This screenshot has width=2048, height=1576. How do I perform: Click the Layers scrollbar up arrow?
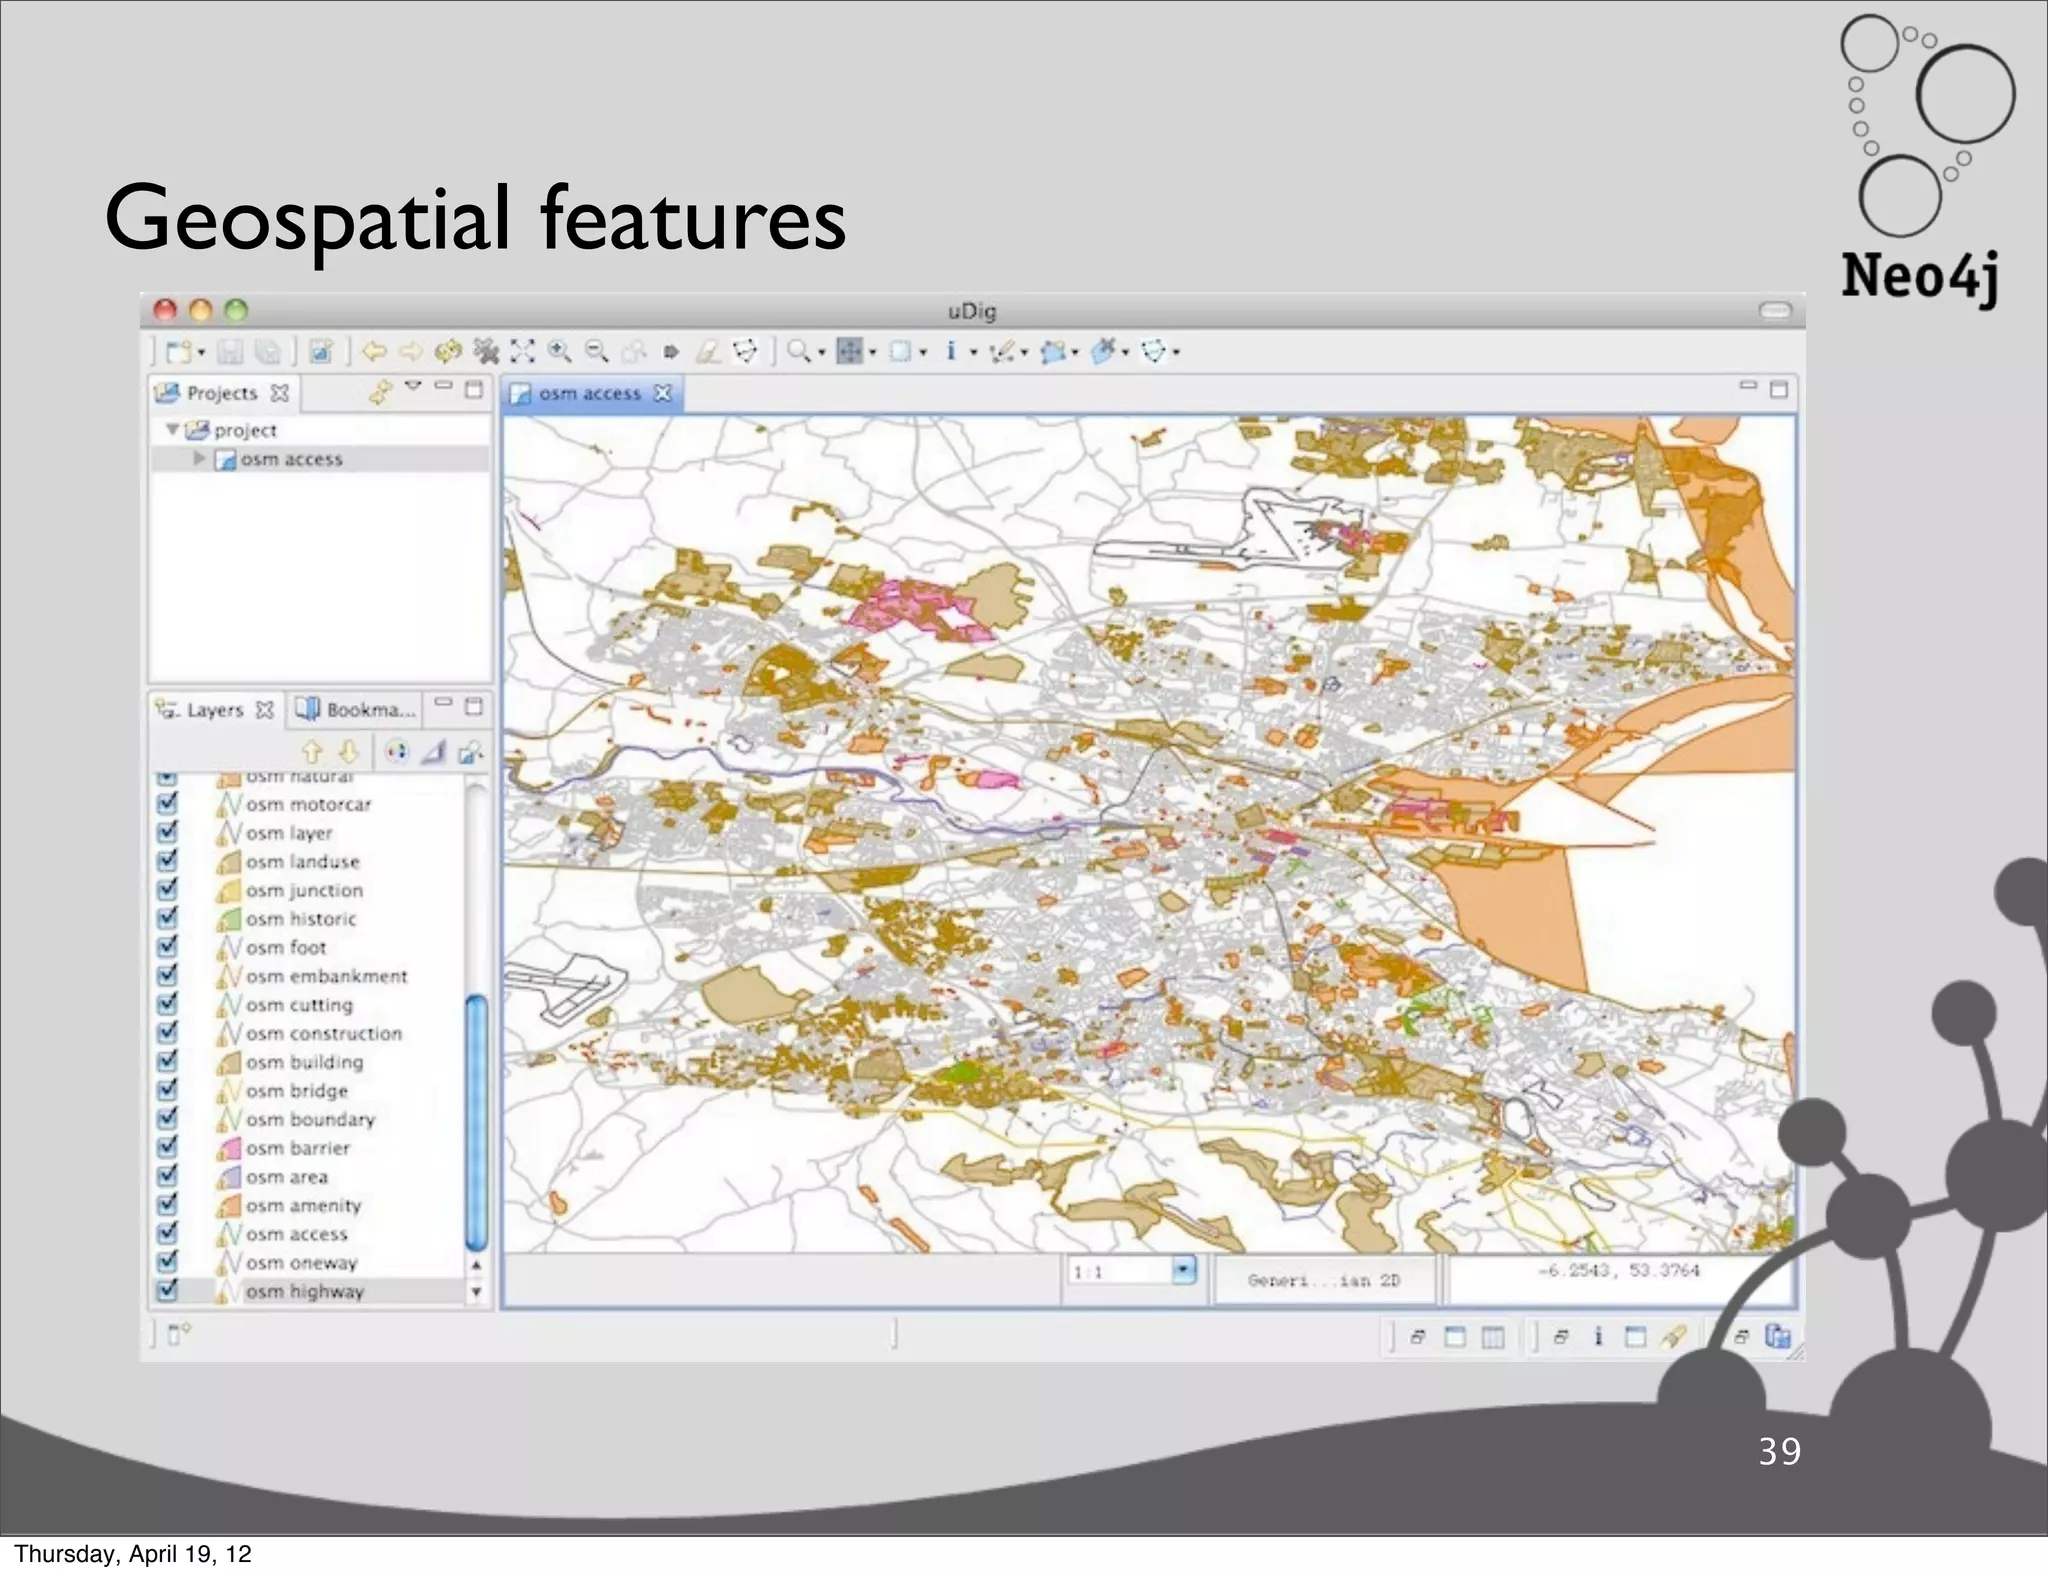pos(477,1265)
